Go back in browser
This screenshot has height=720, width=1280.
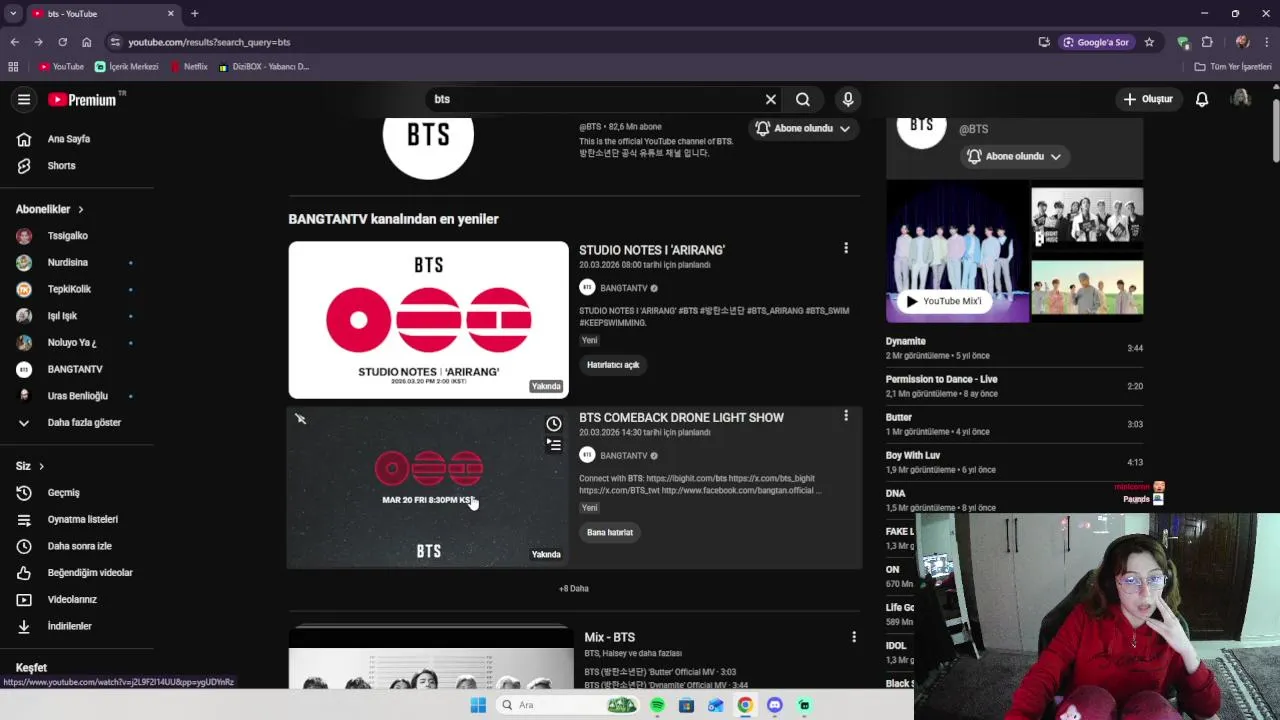[x=14, y=42]
